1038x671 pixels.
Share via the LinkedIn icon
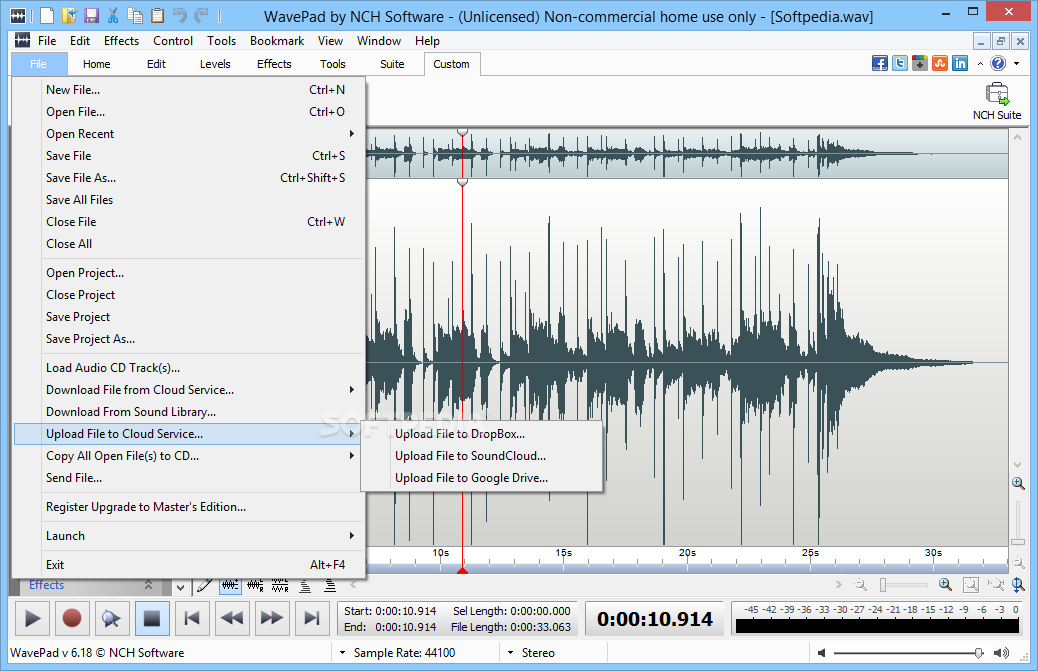960,64
